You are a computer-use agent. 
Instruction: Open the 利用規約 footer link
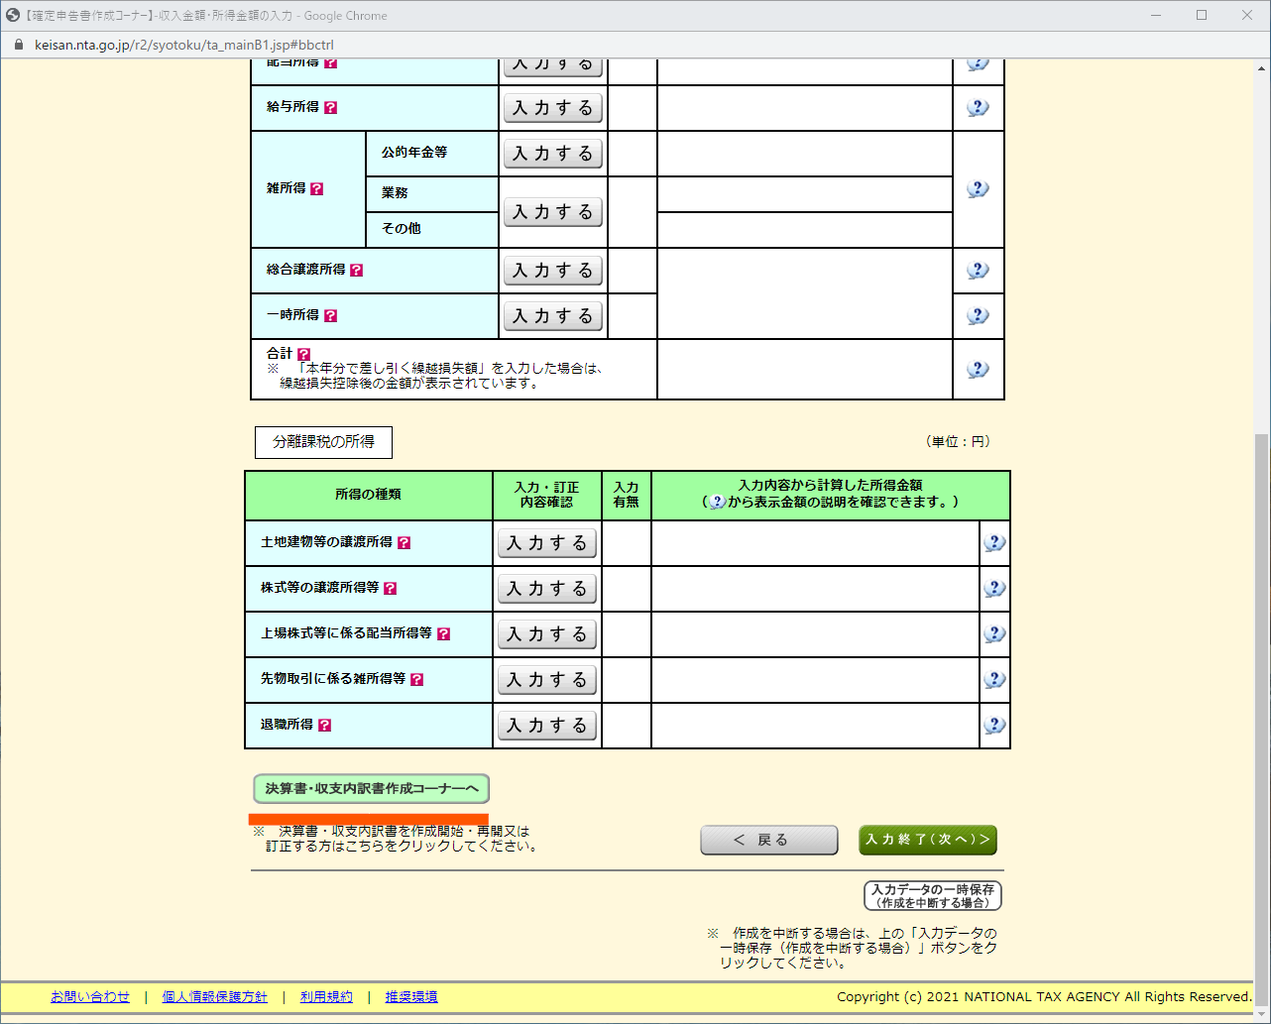click(326, 997)
